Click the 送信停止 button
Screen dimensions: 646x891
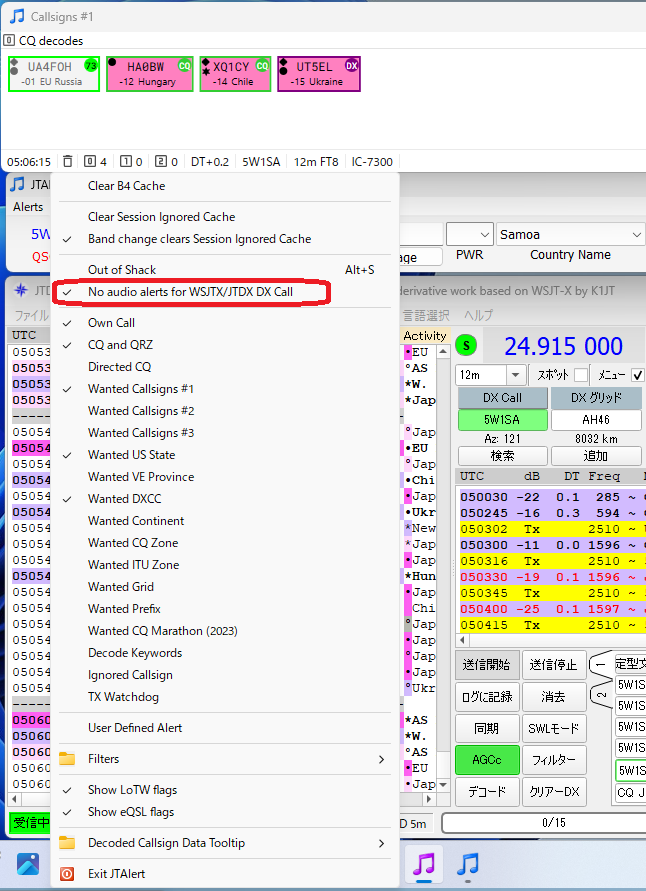click(553, 665)
